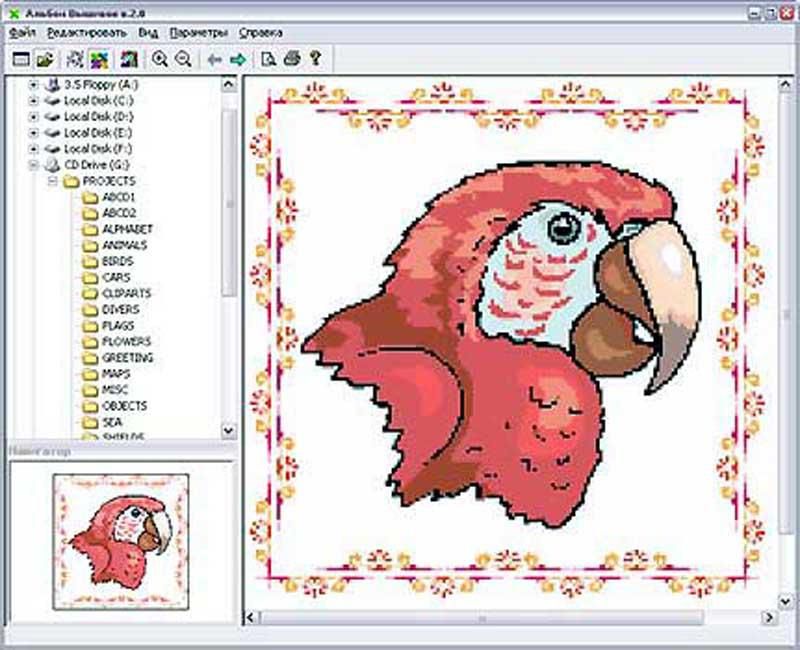Open the Справка menu
The image size is (800, 650).
tap(260, 32)
